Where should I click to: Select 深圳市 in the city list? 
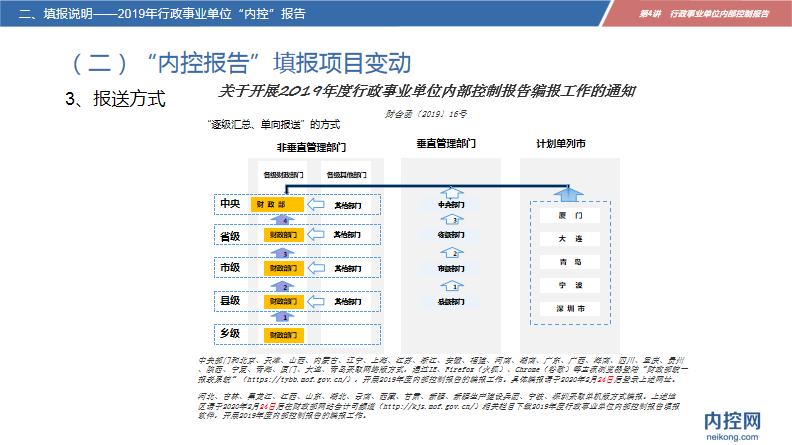click(570, 310)
